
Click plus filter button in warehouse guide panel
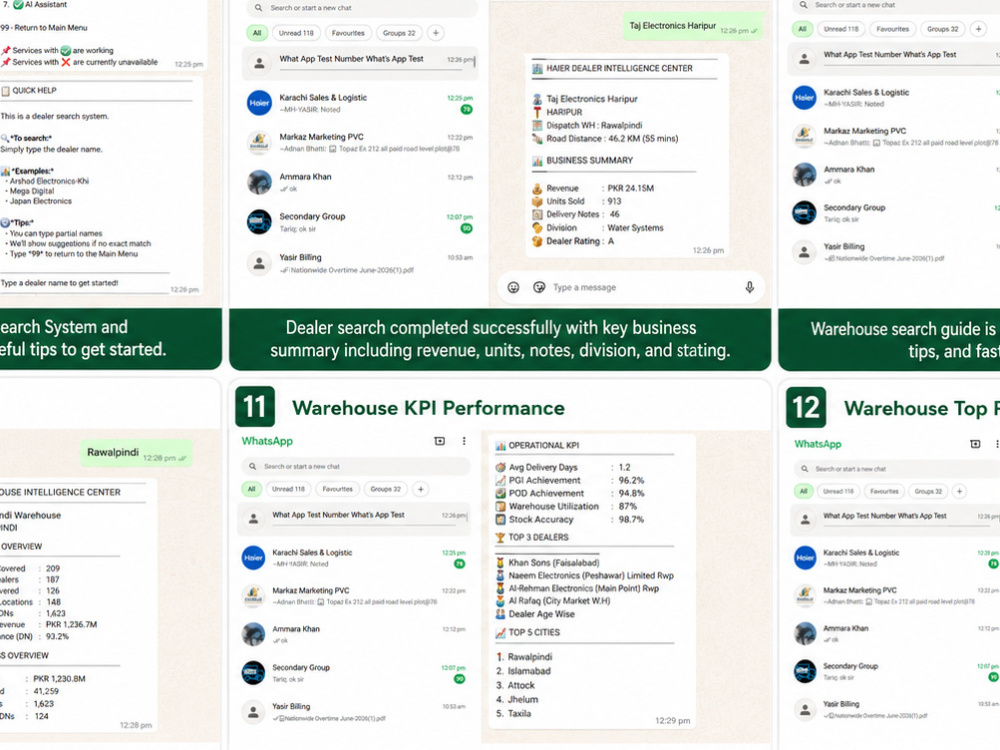point(978,29)
